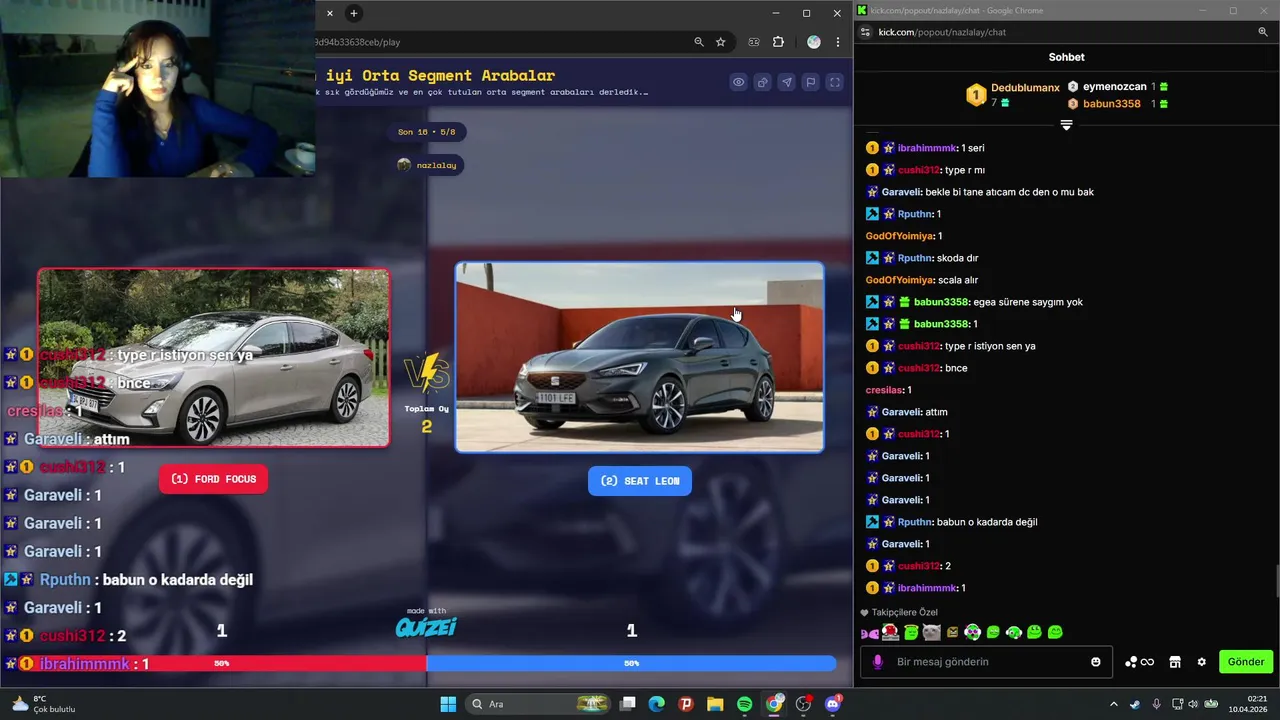Vote for (2) SEAT LEON button

pyautogui.click(x=640, y=481)
